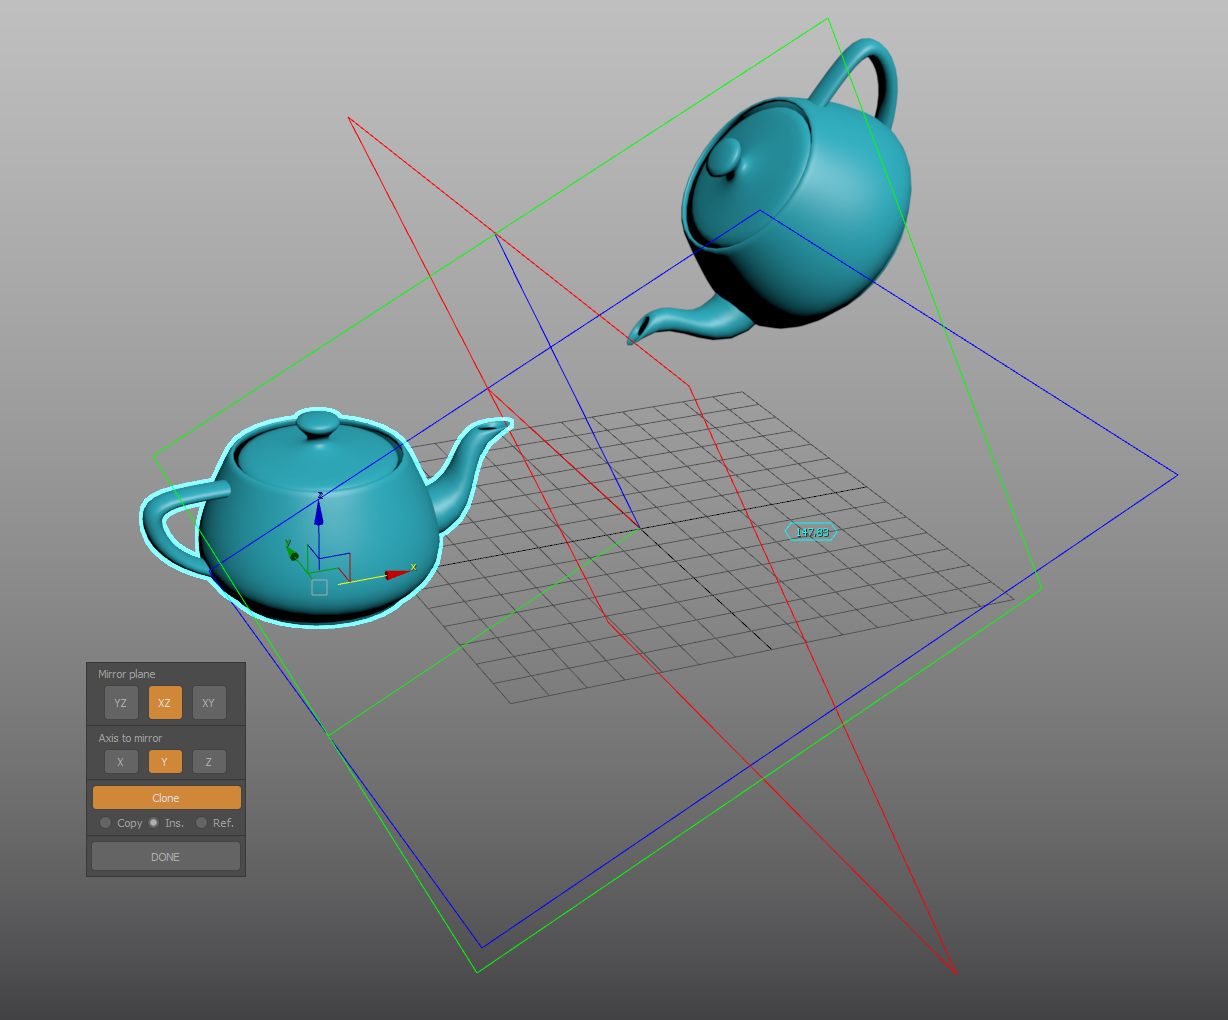Screen dimensions: 1228x1020
Task: Pick Z as the axis to mirror
Action: coord(209,762)
